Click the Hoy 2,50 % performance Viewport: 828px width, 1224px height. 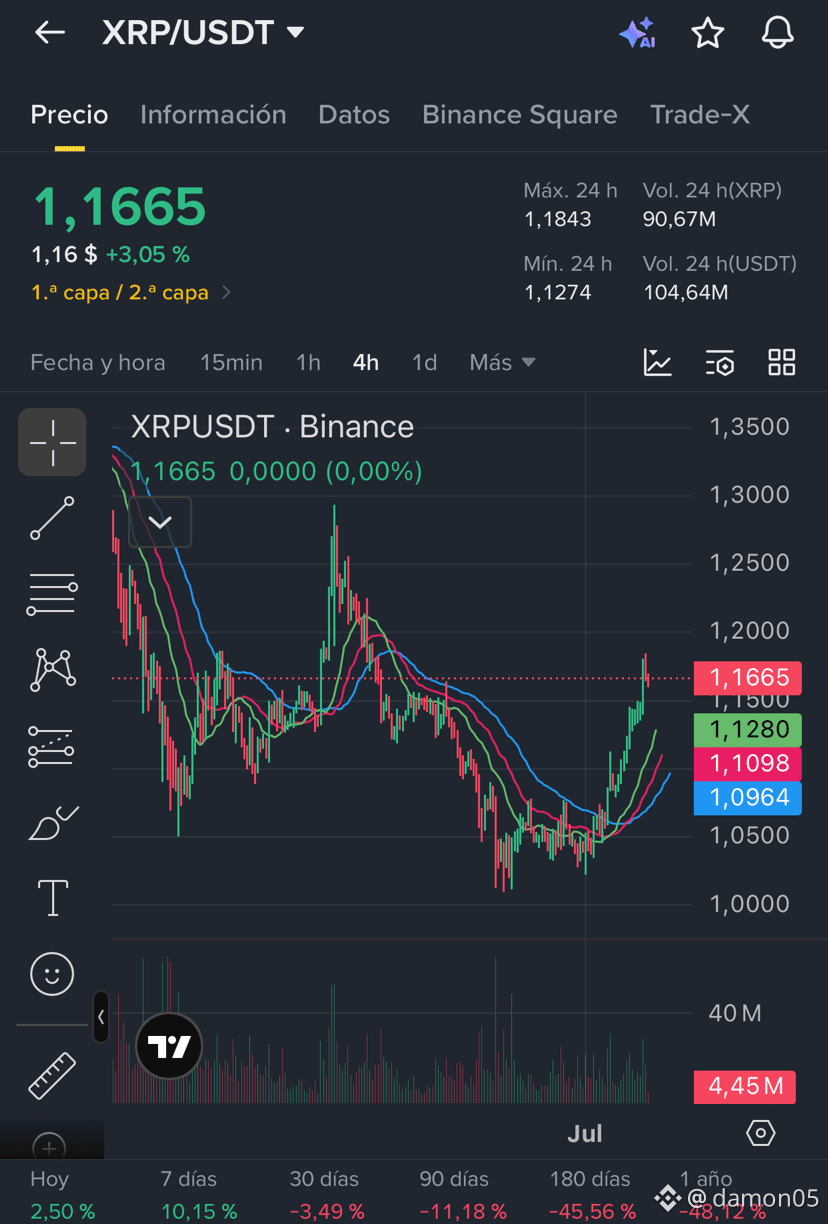tap(62, 1195)
